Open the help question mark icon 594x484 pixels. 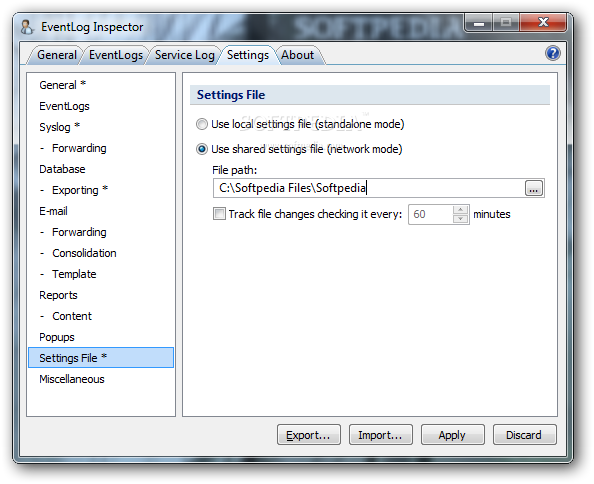click(x=553, y=53)
